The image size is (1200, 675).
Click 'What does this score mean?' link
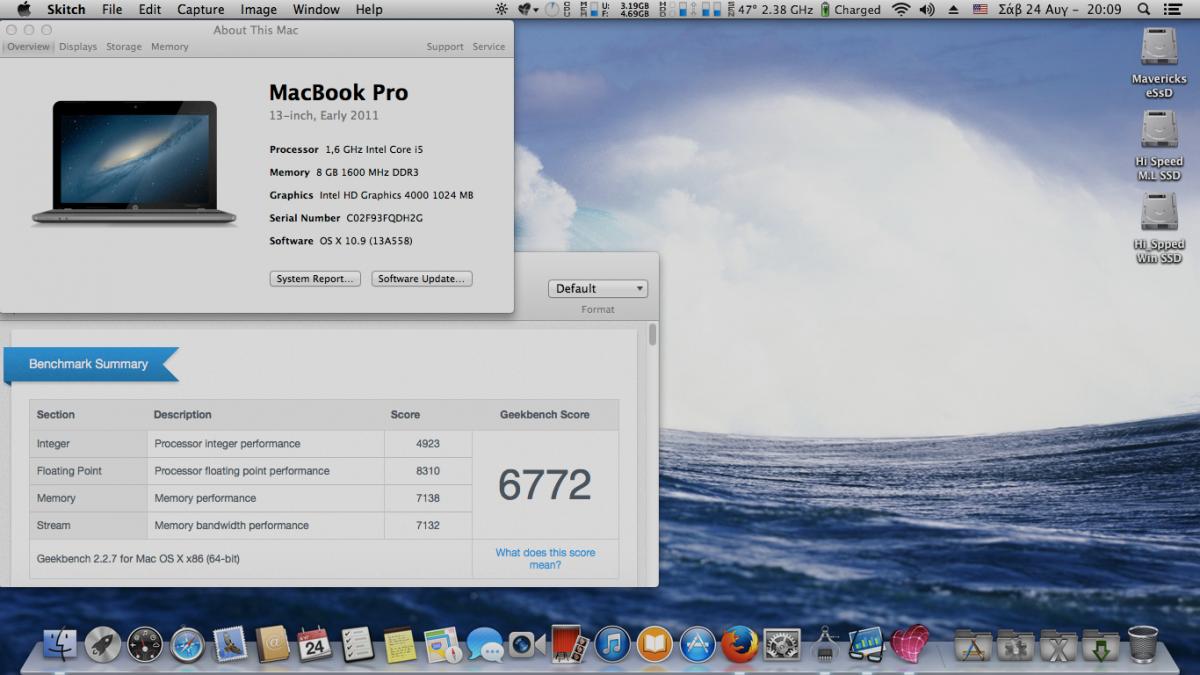point(545,559)
